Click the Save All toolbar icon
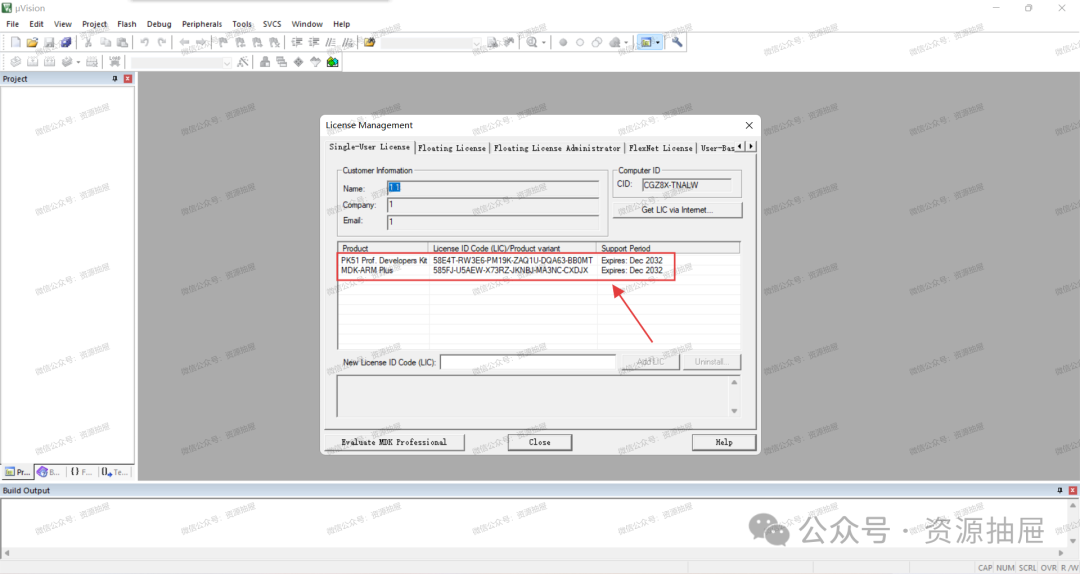Viewport: 1080px width, 574px height. pos(65,42)
